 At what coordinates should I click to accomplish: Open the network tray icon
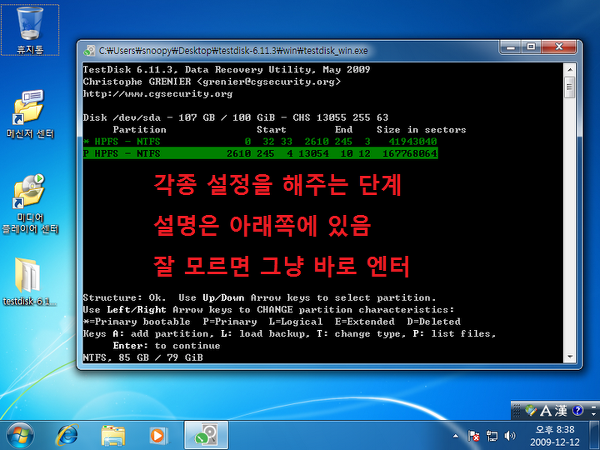click(x=492, y=436)
